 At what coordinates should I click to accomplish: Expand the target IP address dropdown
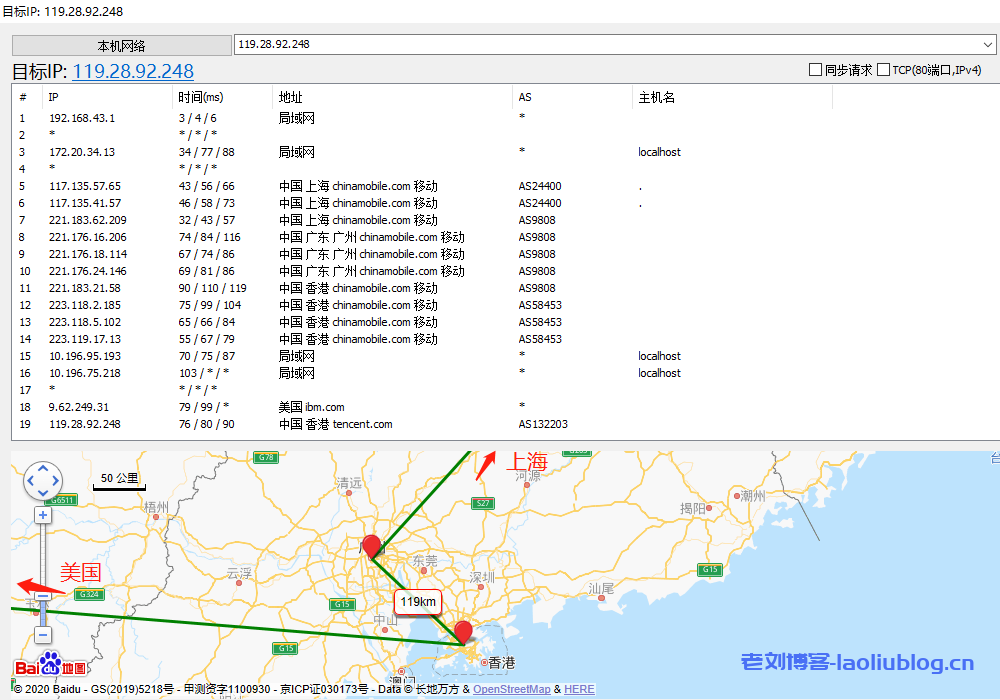[988, 45]
